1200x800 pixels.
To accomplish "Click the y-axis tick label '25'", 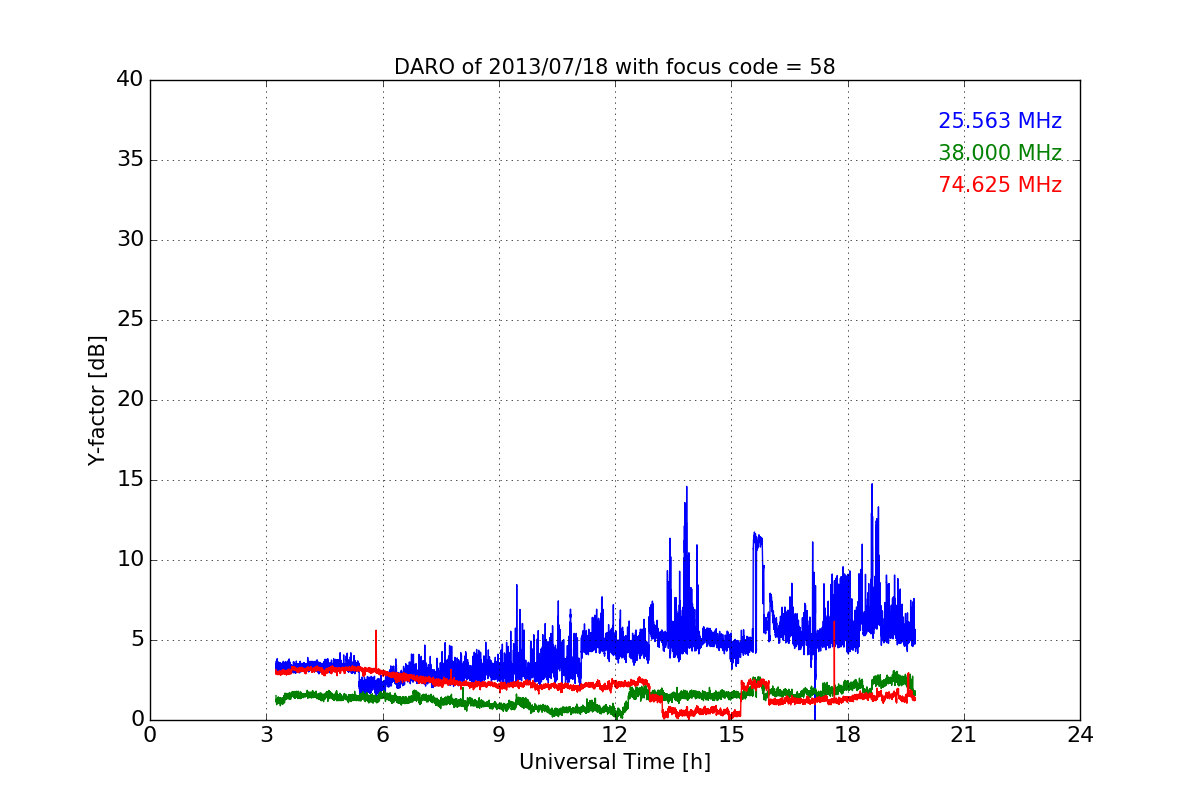I will click(130, 320).
